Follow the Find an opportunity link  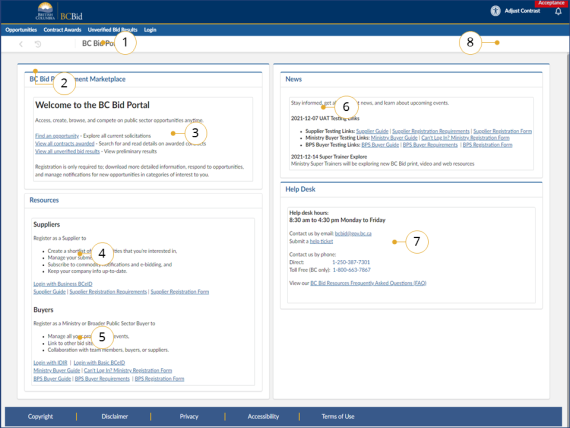(57, 136)
